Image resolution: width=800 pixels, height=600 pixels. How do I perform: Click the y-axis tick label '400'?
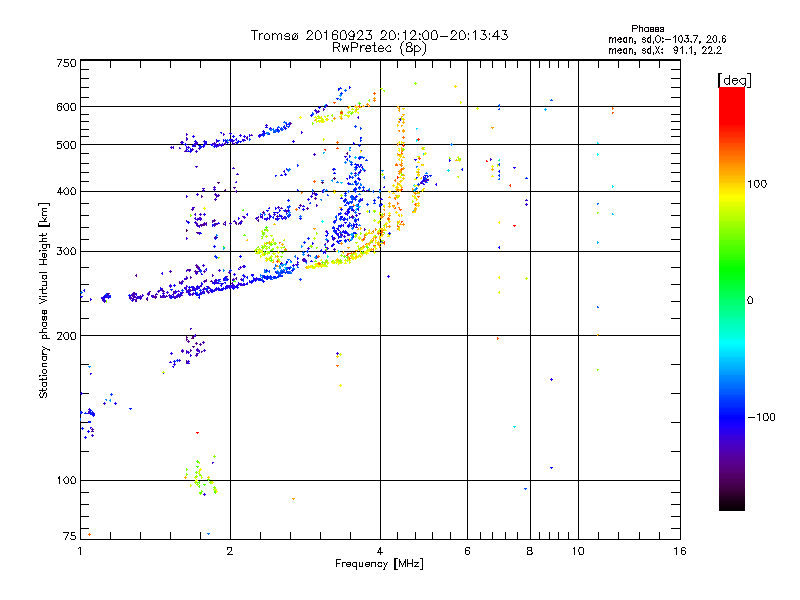(66, 191)
